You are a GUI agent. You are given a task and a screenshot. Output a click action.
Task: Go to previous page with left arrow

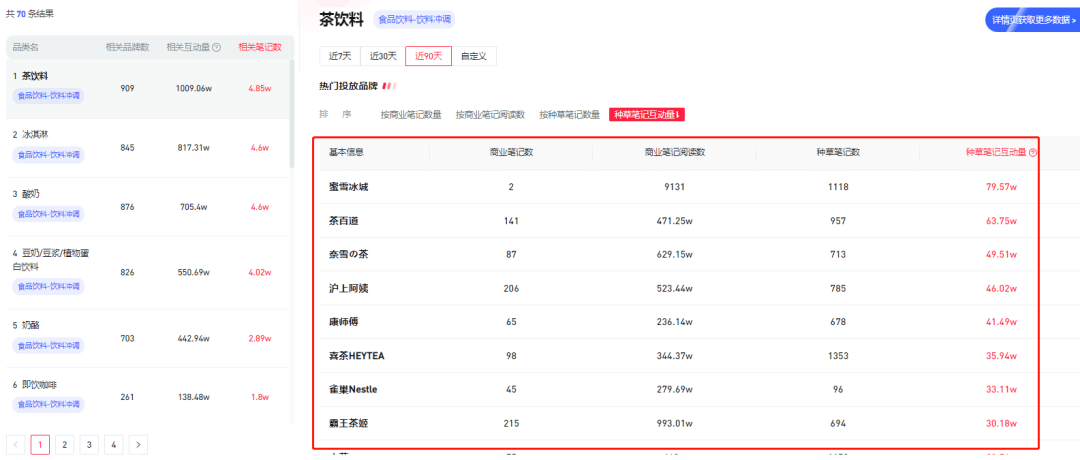pos(16,444)
